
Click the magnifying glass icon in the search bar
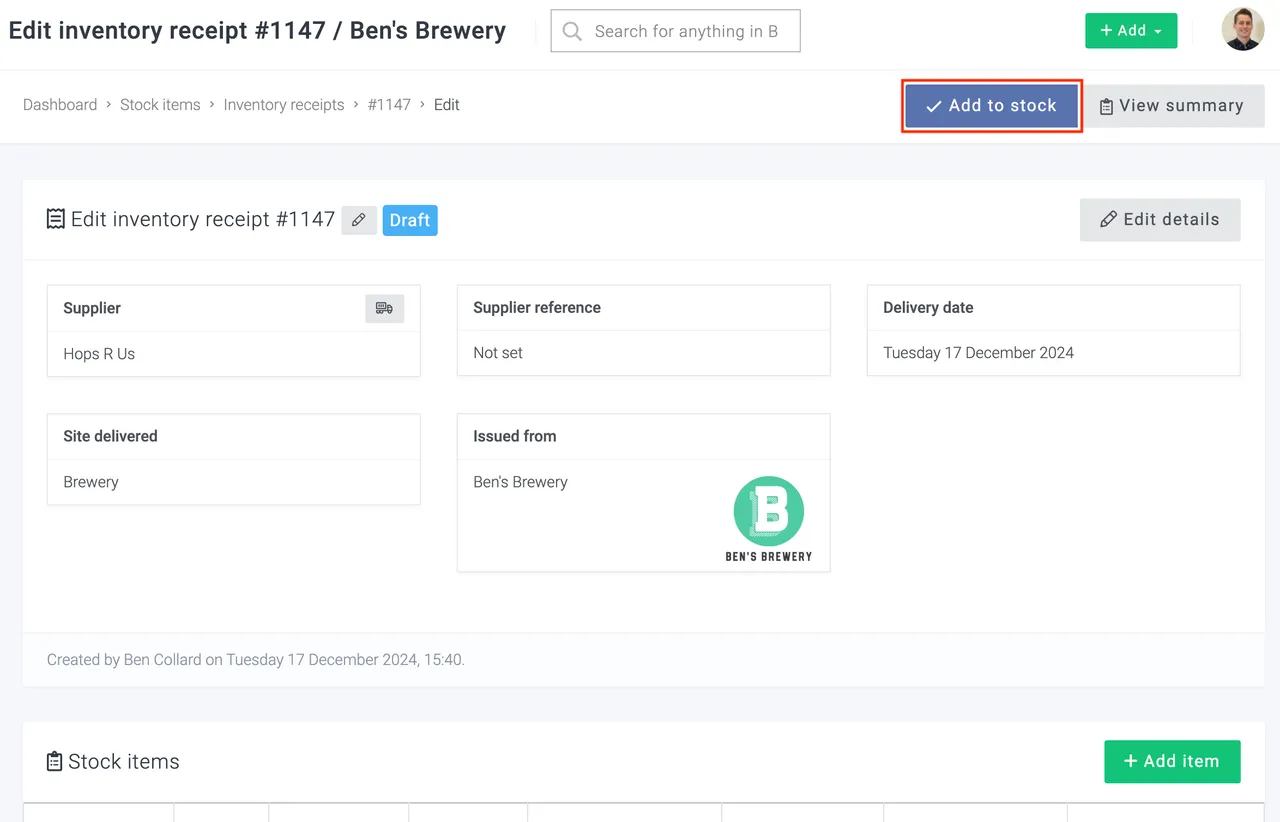coord(571,31)
